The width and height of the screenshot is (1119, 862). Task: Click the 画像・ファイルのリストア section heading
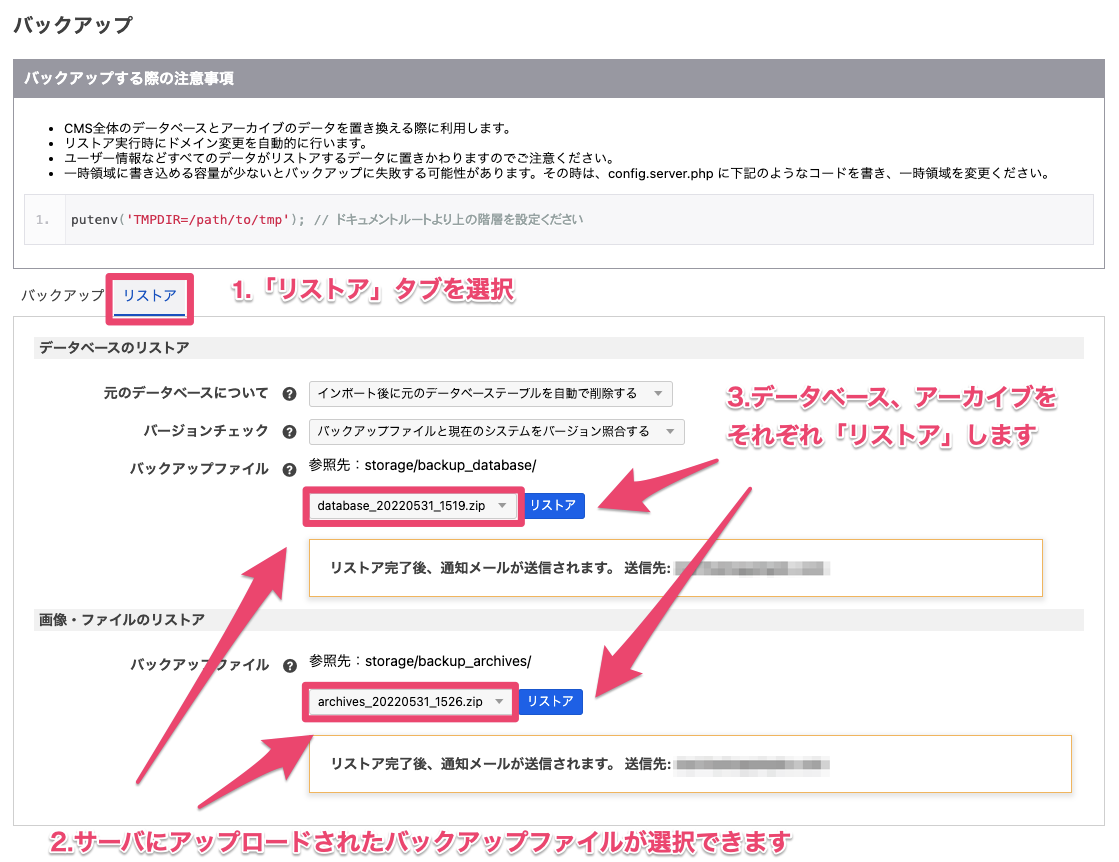pyautogui.click(x=121, y=620)
